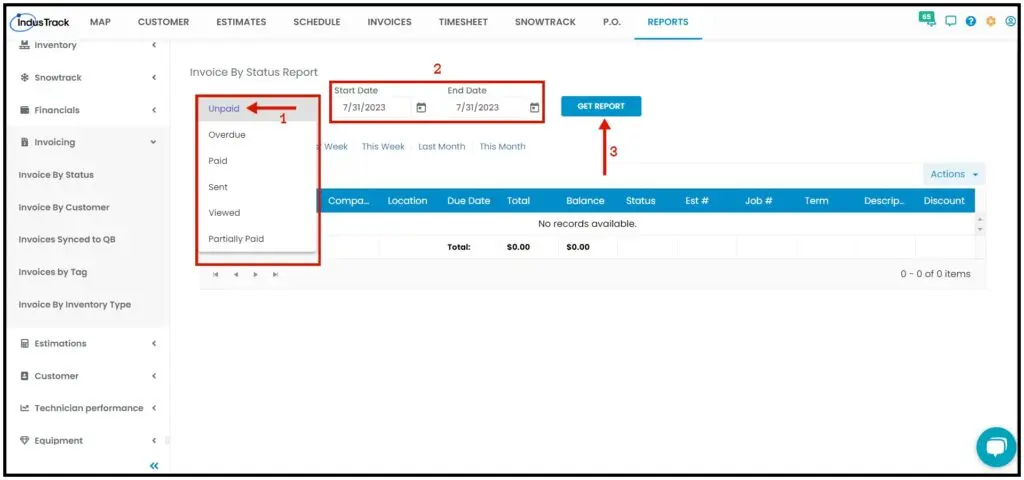
Task: Select Viewed status option
Action: [258, 213]
